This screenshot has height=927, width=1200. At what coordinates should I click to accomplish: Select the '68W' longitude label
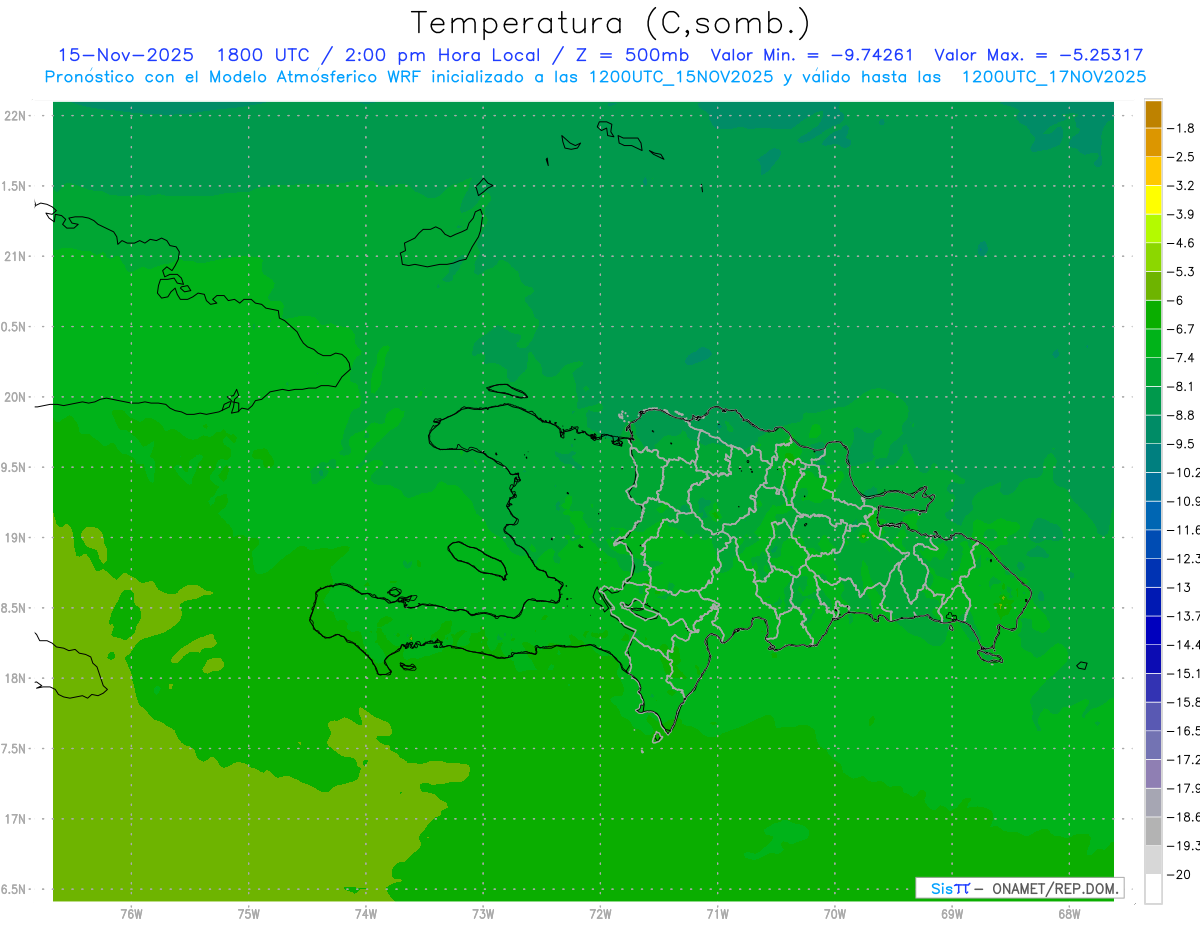click(1069, 914)
